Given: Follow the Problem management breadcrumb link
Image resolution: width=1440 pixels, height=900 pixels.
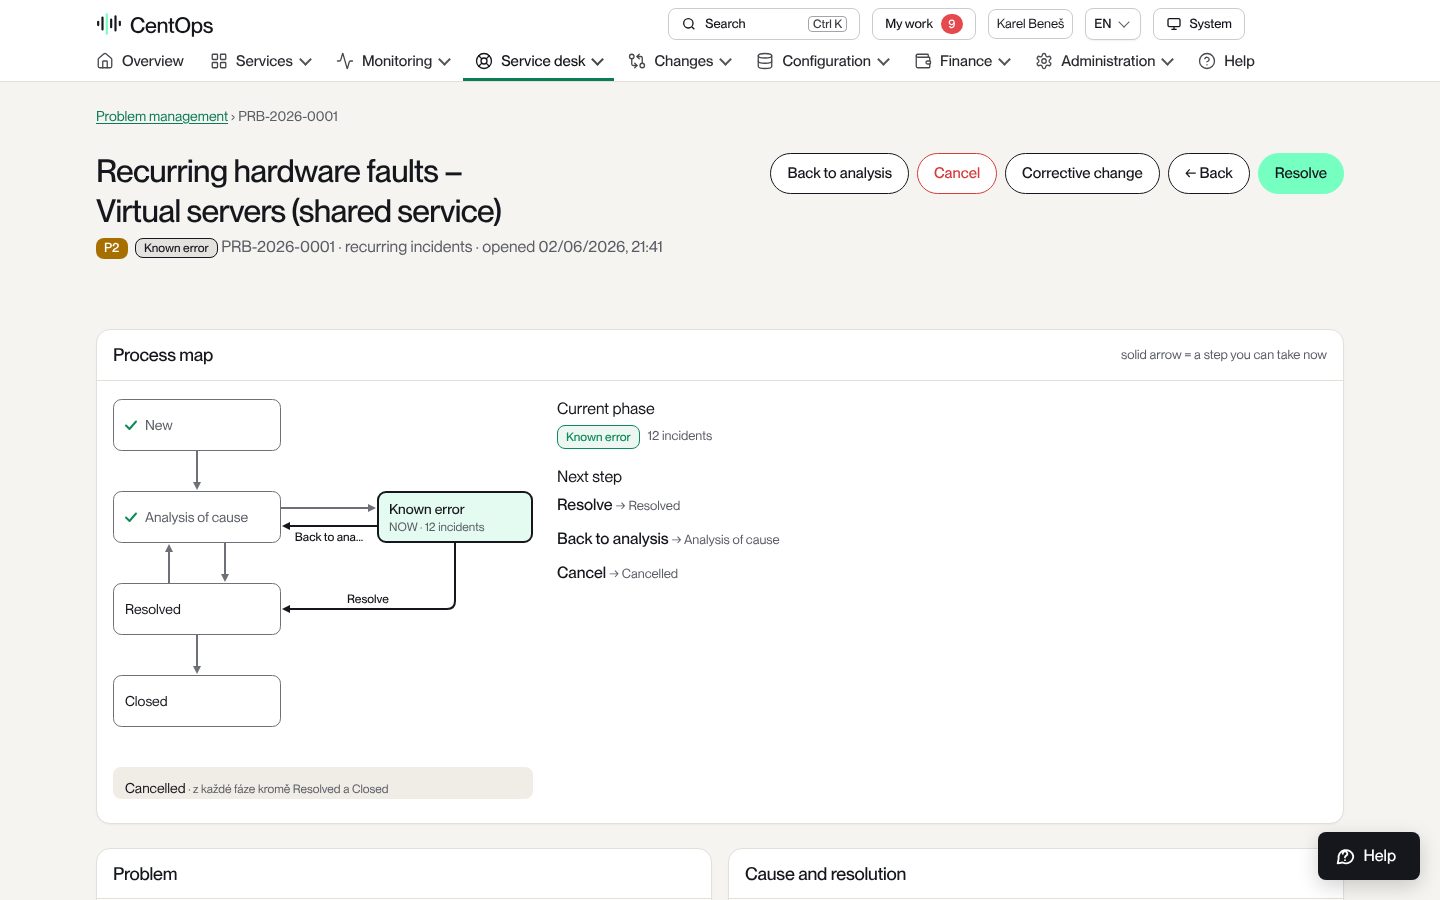Looking at the screenshot, I should [162, 116].
